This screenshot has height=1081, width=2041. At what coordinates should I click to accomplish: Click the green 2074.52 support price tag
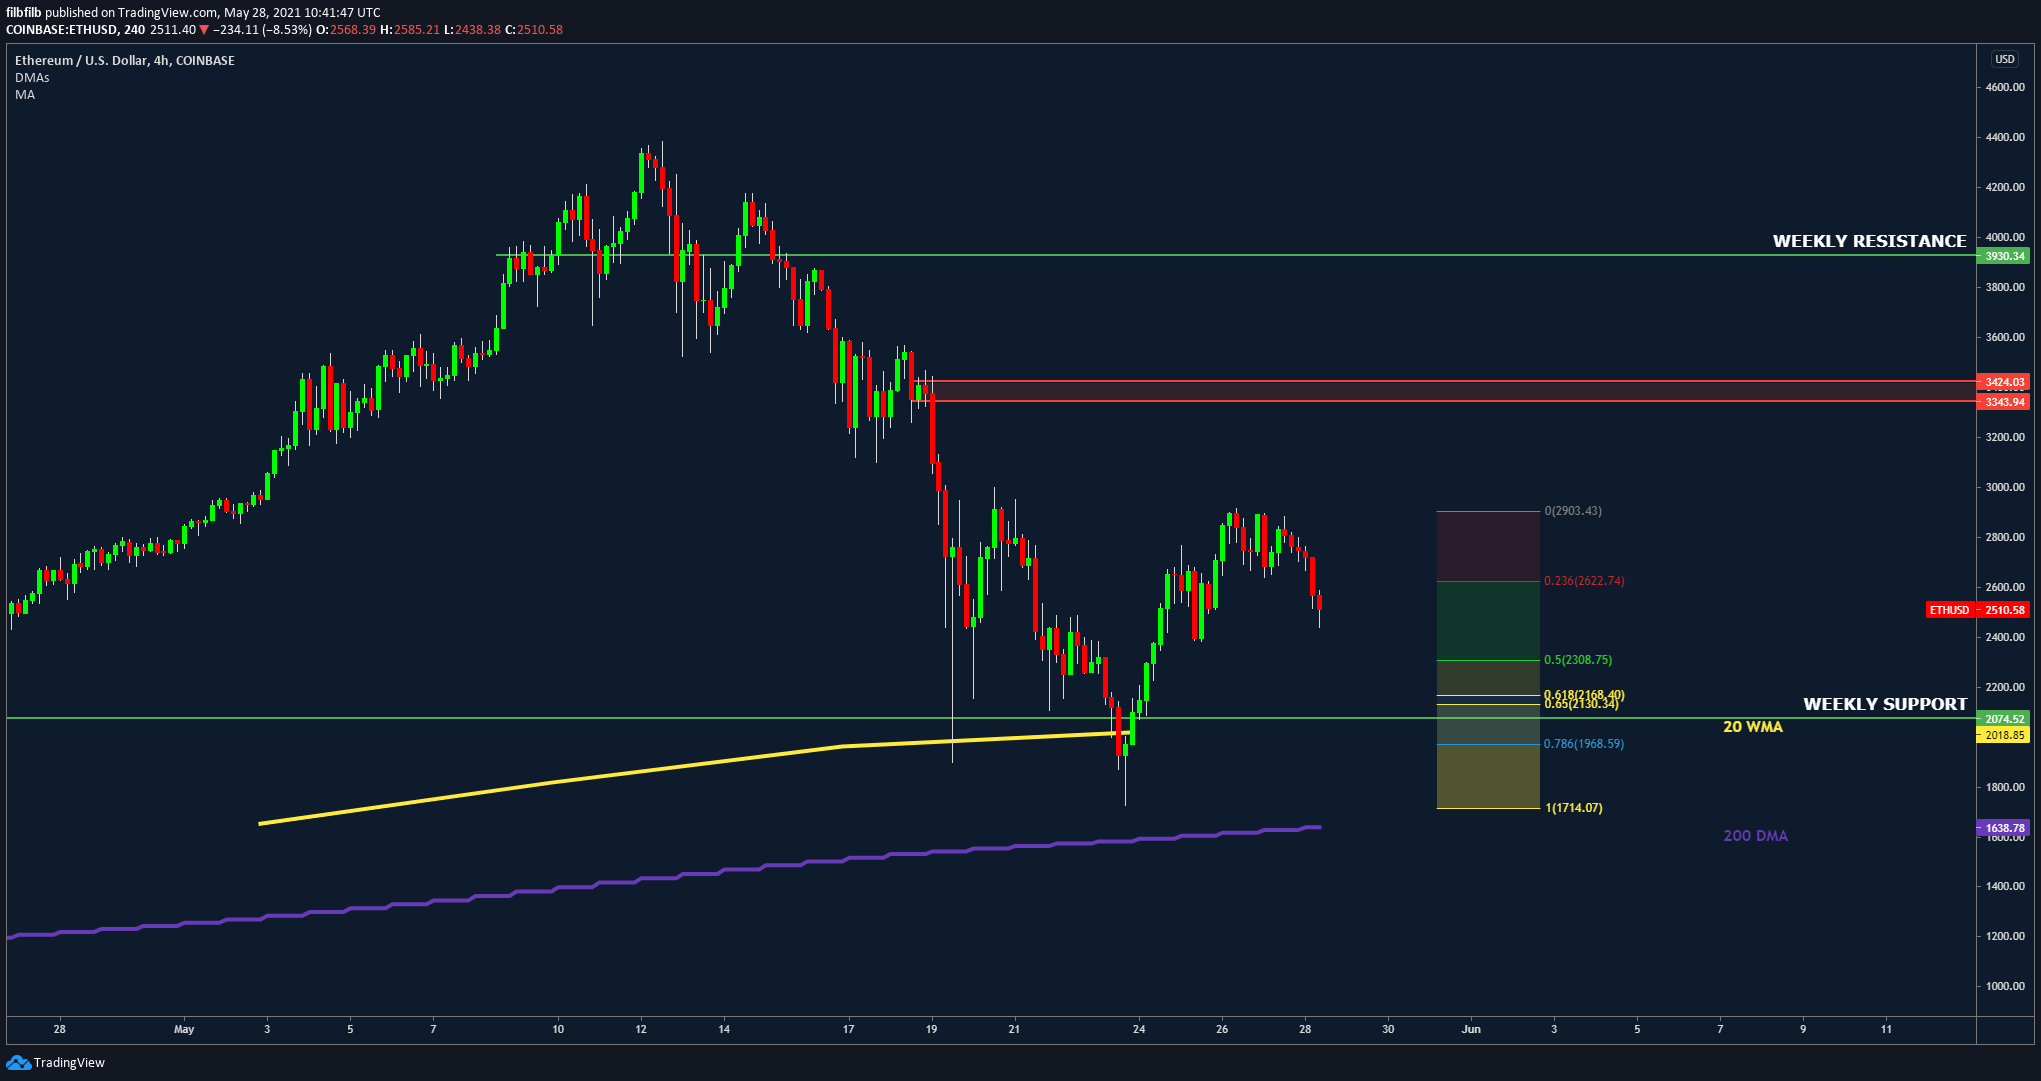pos(2004,719)
